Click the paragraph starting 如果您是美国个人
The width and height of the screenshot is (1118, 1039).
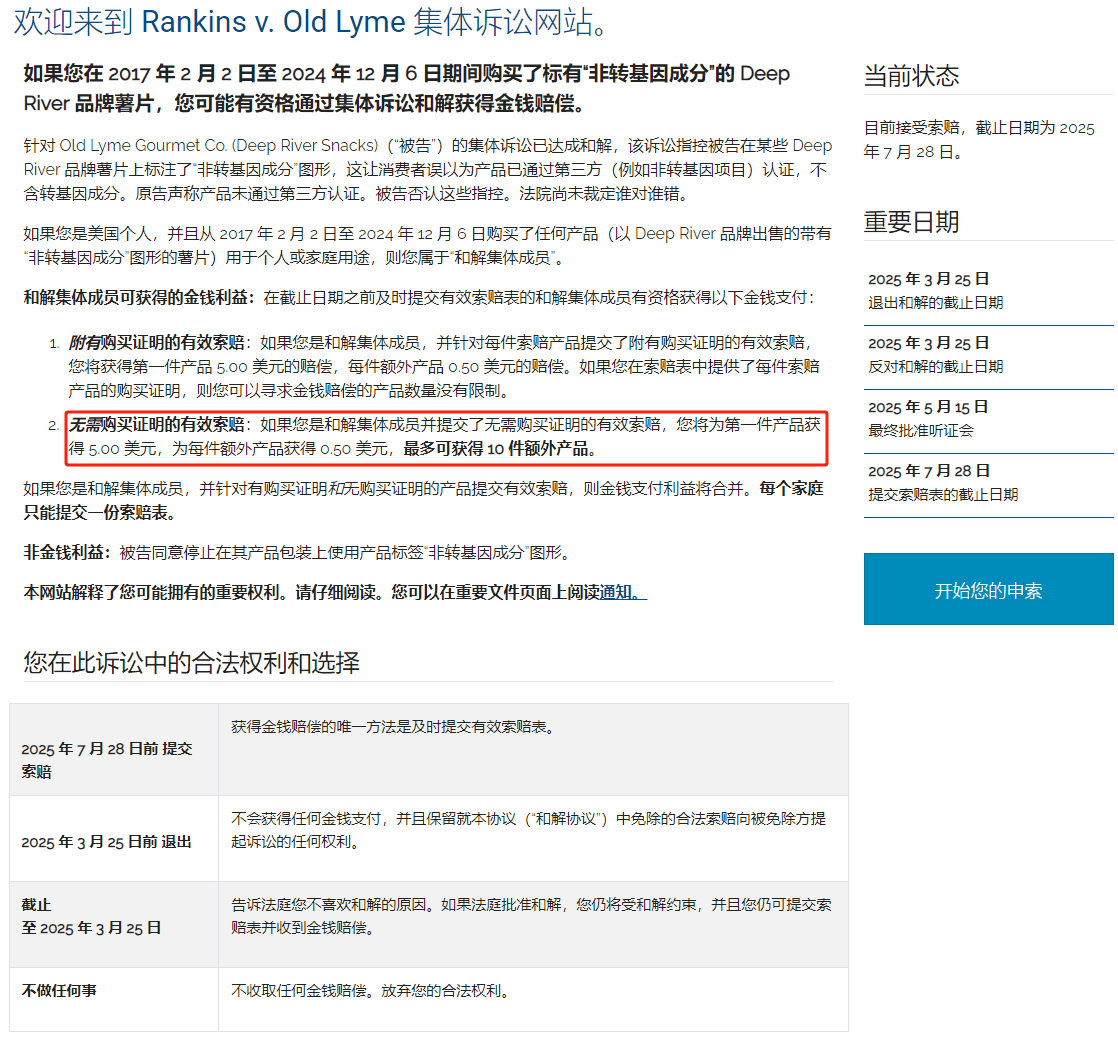click(x=427, y=245)
